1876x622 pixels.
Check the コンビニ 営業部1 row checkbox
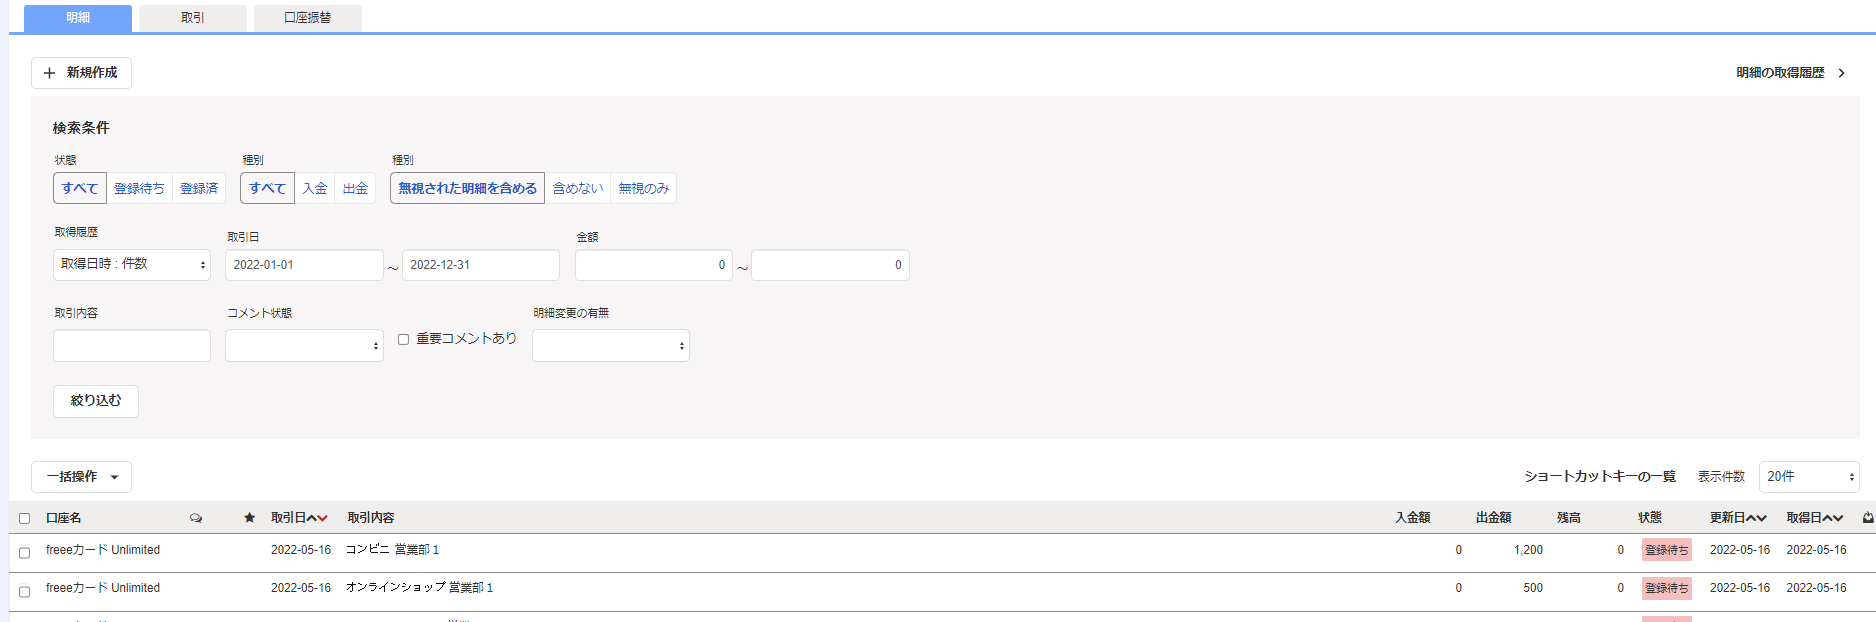point(24,552)
